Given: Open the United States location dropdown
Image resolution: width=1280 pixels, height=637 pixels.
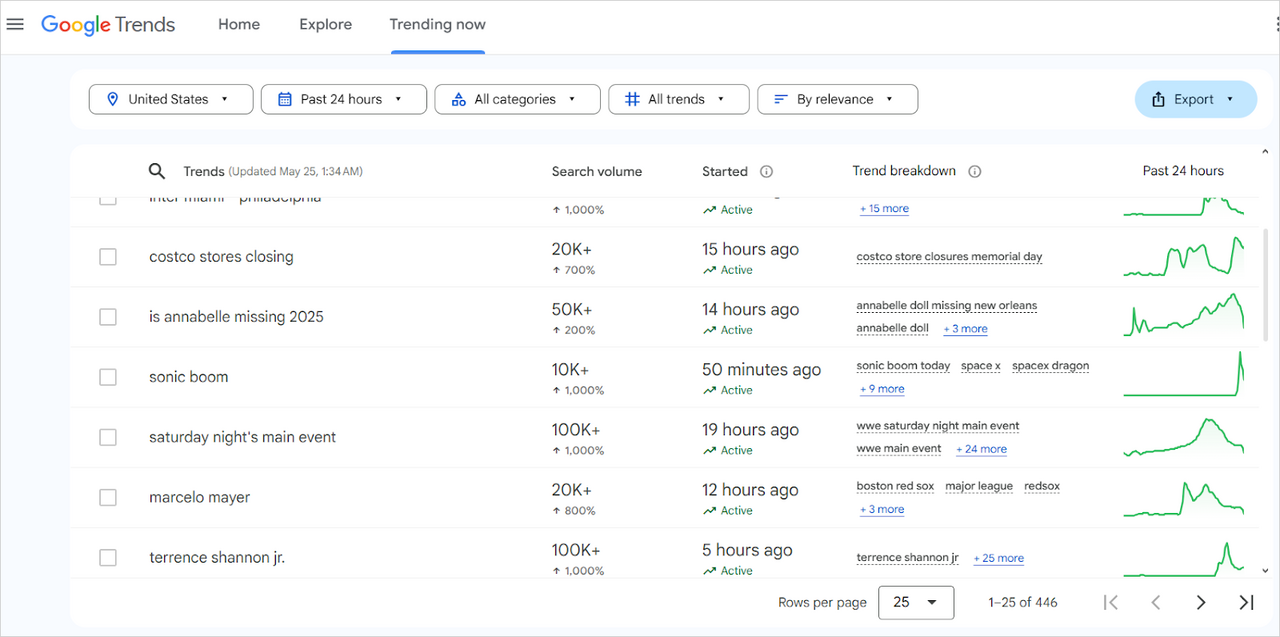Looking at the screenshot, I should click(x=170, y=99).
